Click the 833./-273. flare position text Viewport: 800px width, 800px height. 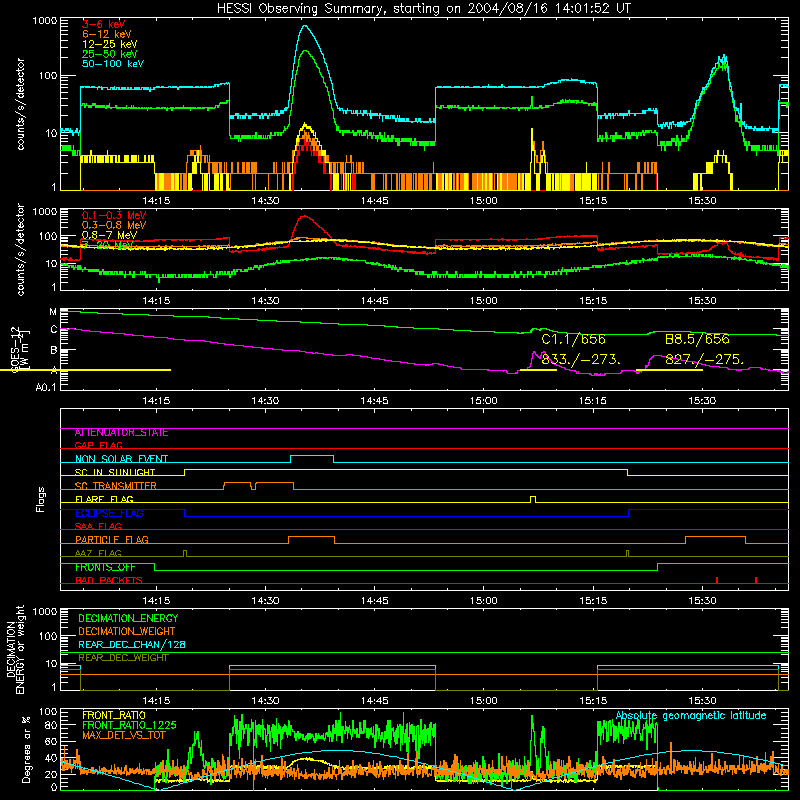pyautogui.click(x=581, y=360)
